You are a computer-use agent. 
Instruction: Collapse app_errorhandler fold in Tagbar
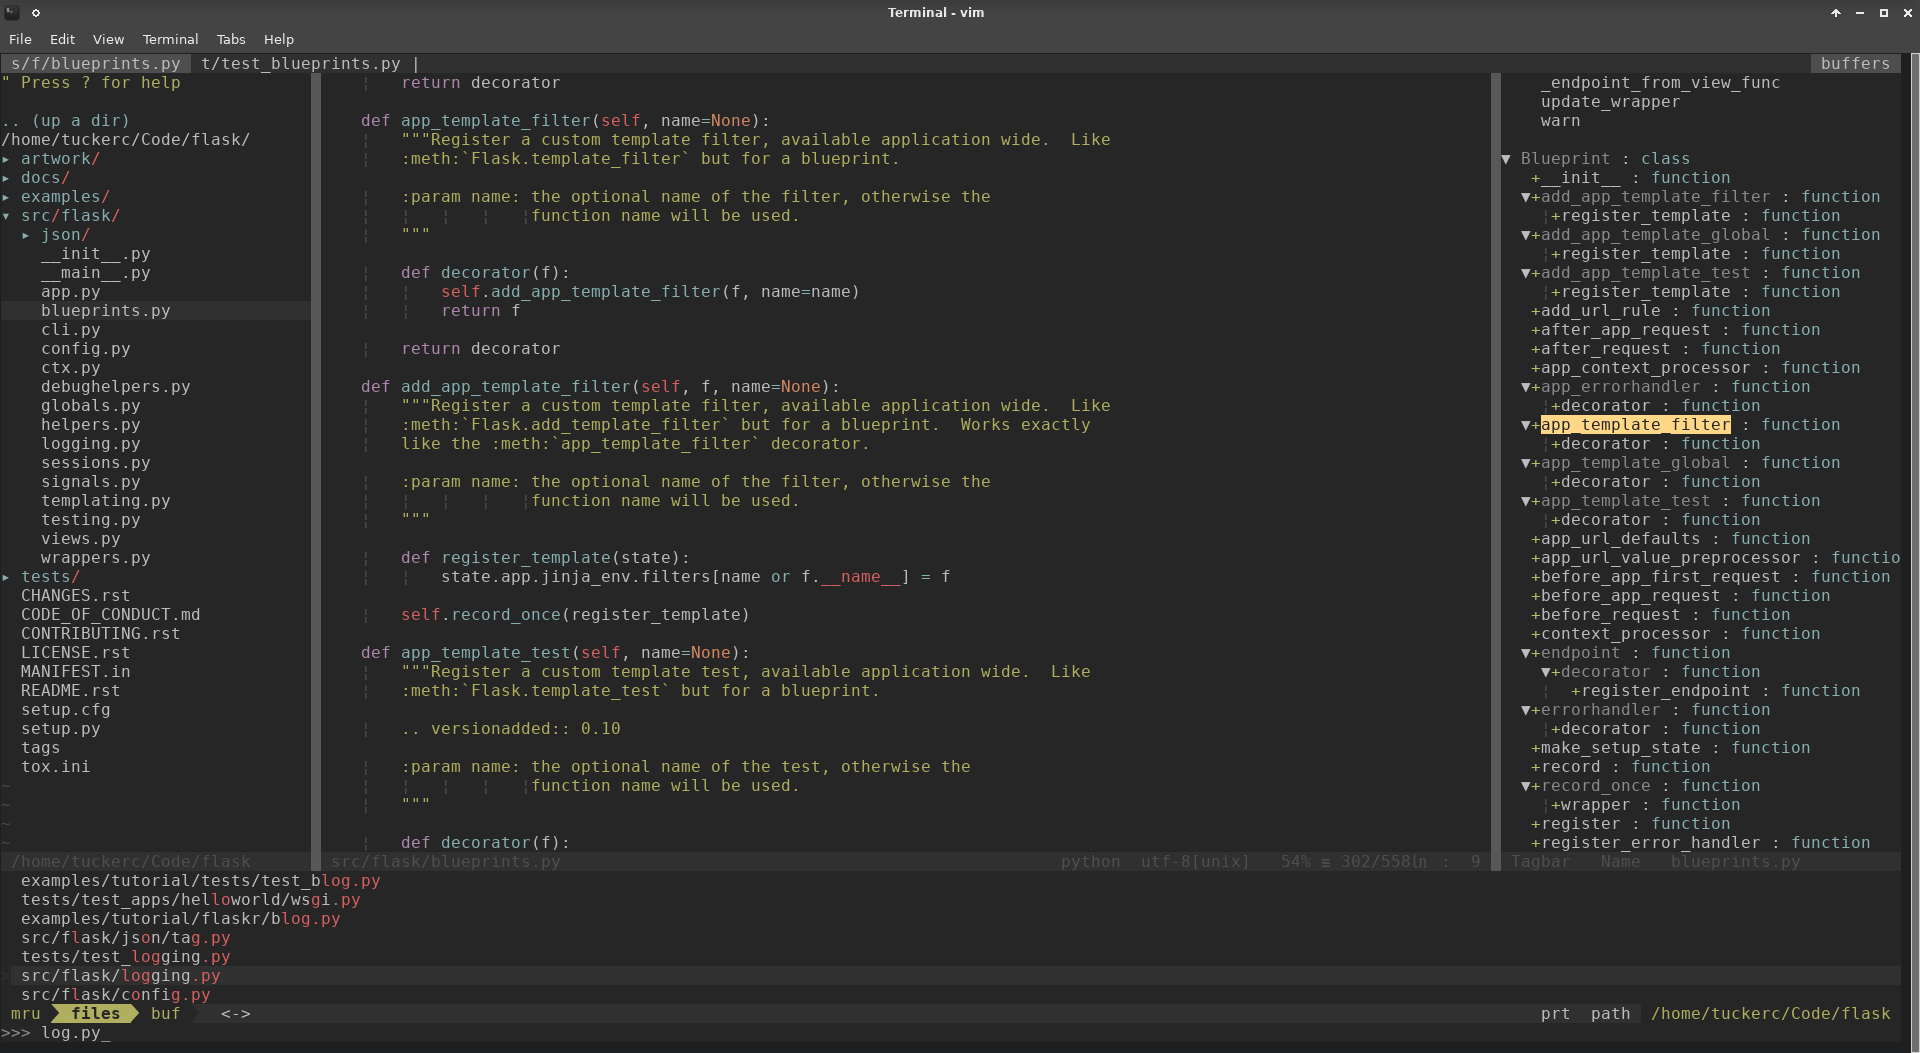point(1526,387)
